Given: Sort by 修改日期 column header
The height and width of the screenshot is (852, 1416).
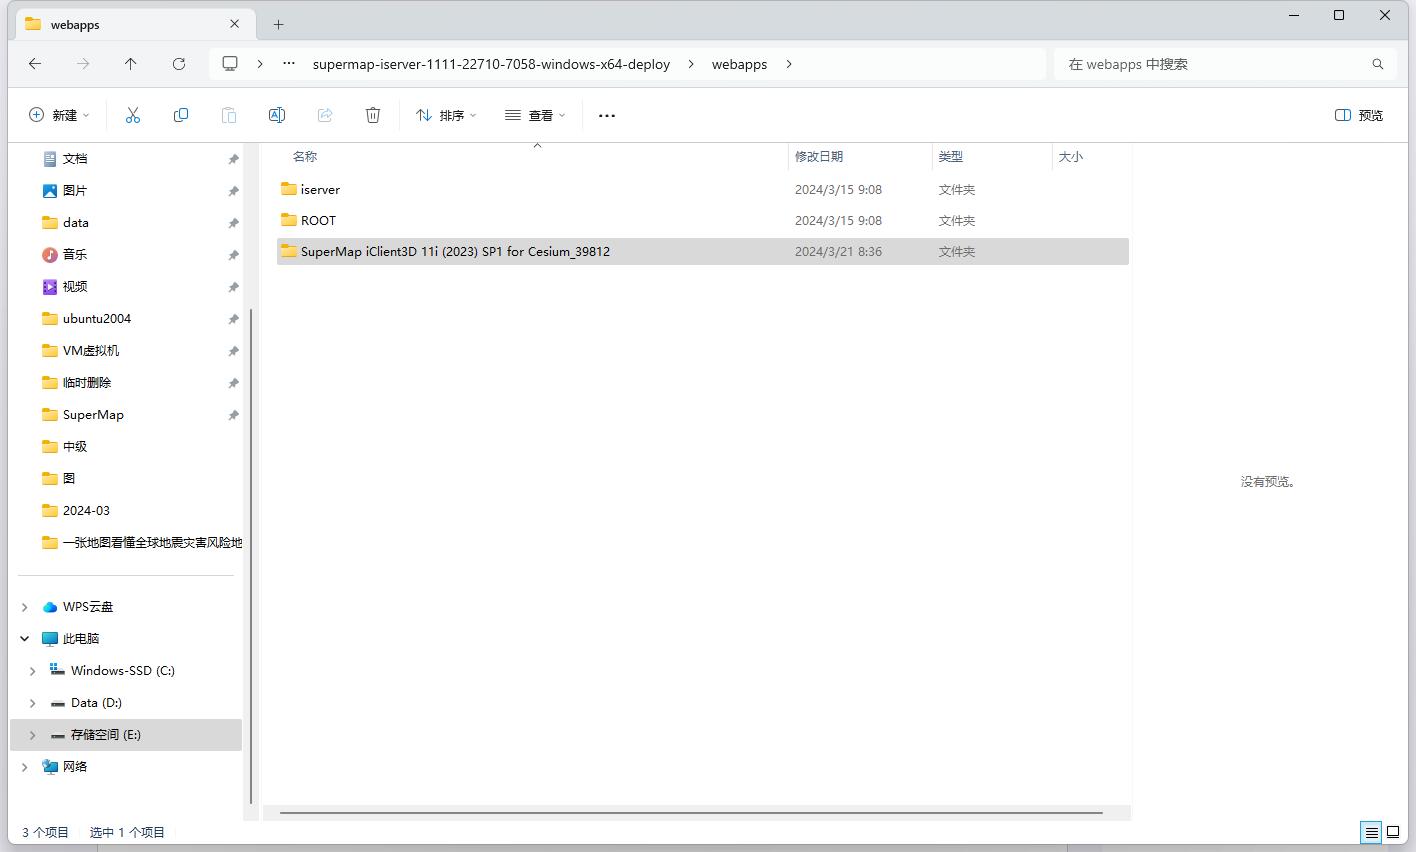Looking at the screenshot, I should [x=819, y=156].
